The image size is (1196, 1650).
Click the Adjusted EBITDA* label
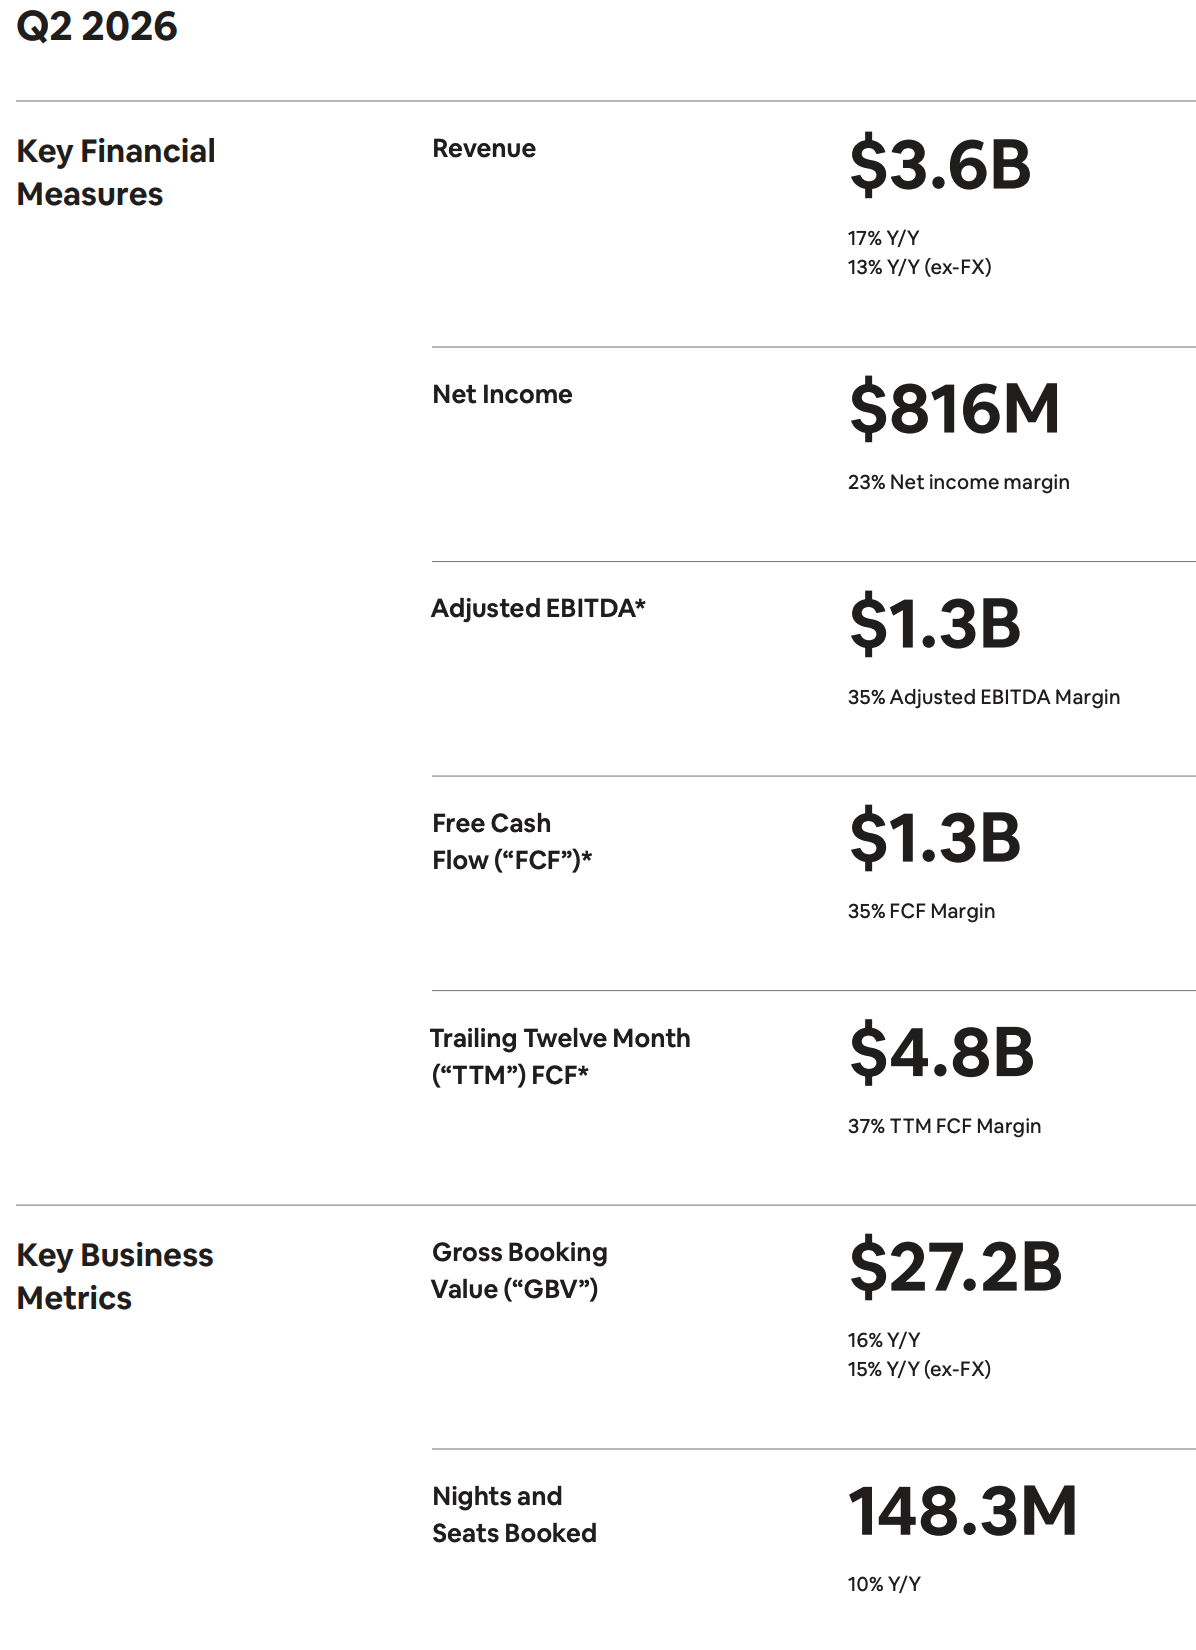click(x=538, y=608)
